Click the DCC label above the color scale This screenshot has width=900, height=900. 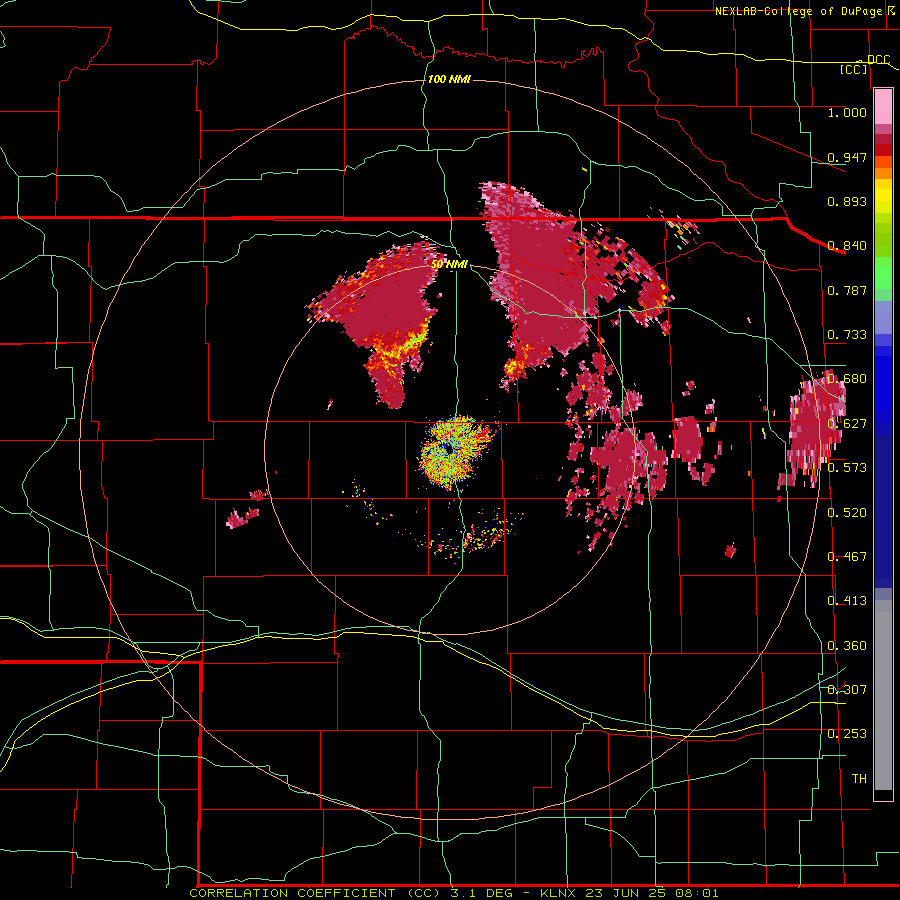[878, 60]
